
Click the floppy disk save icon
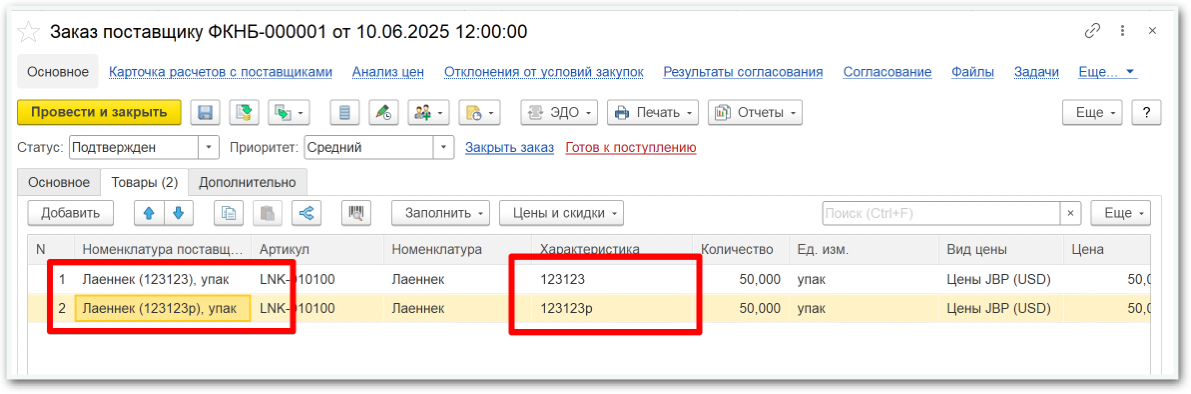205,113
